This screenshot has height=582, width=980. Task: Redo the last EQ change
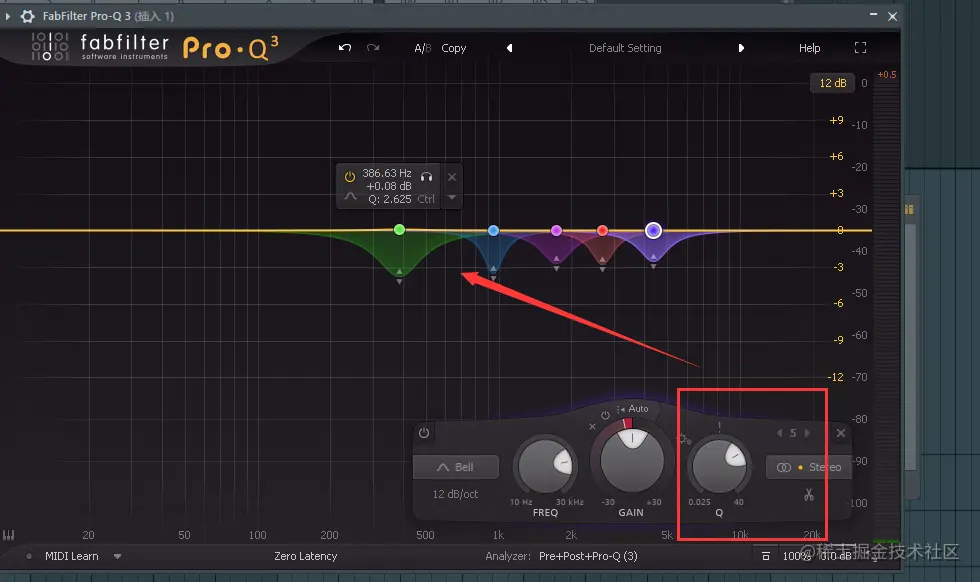(x=373, y=48)
